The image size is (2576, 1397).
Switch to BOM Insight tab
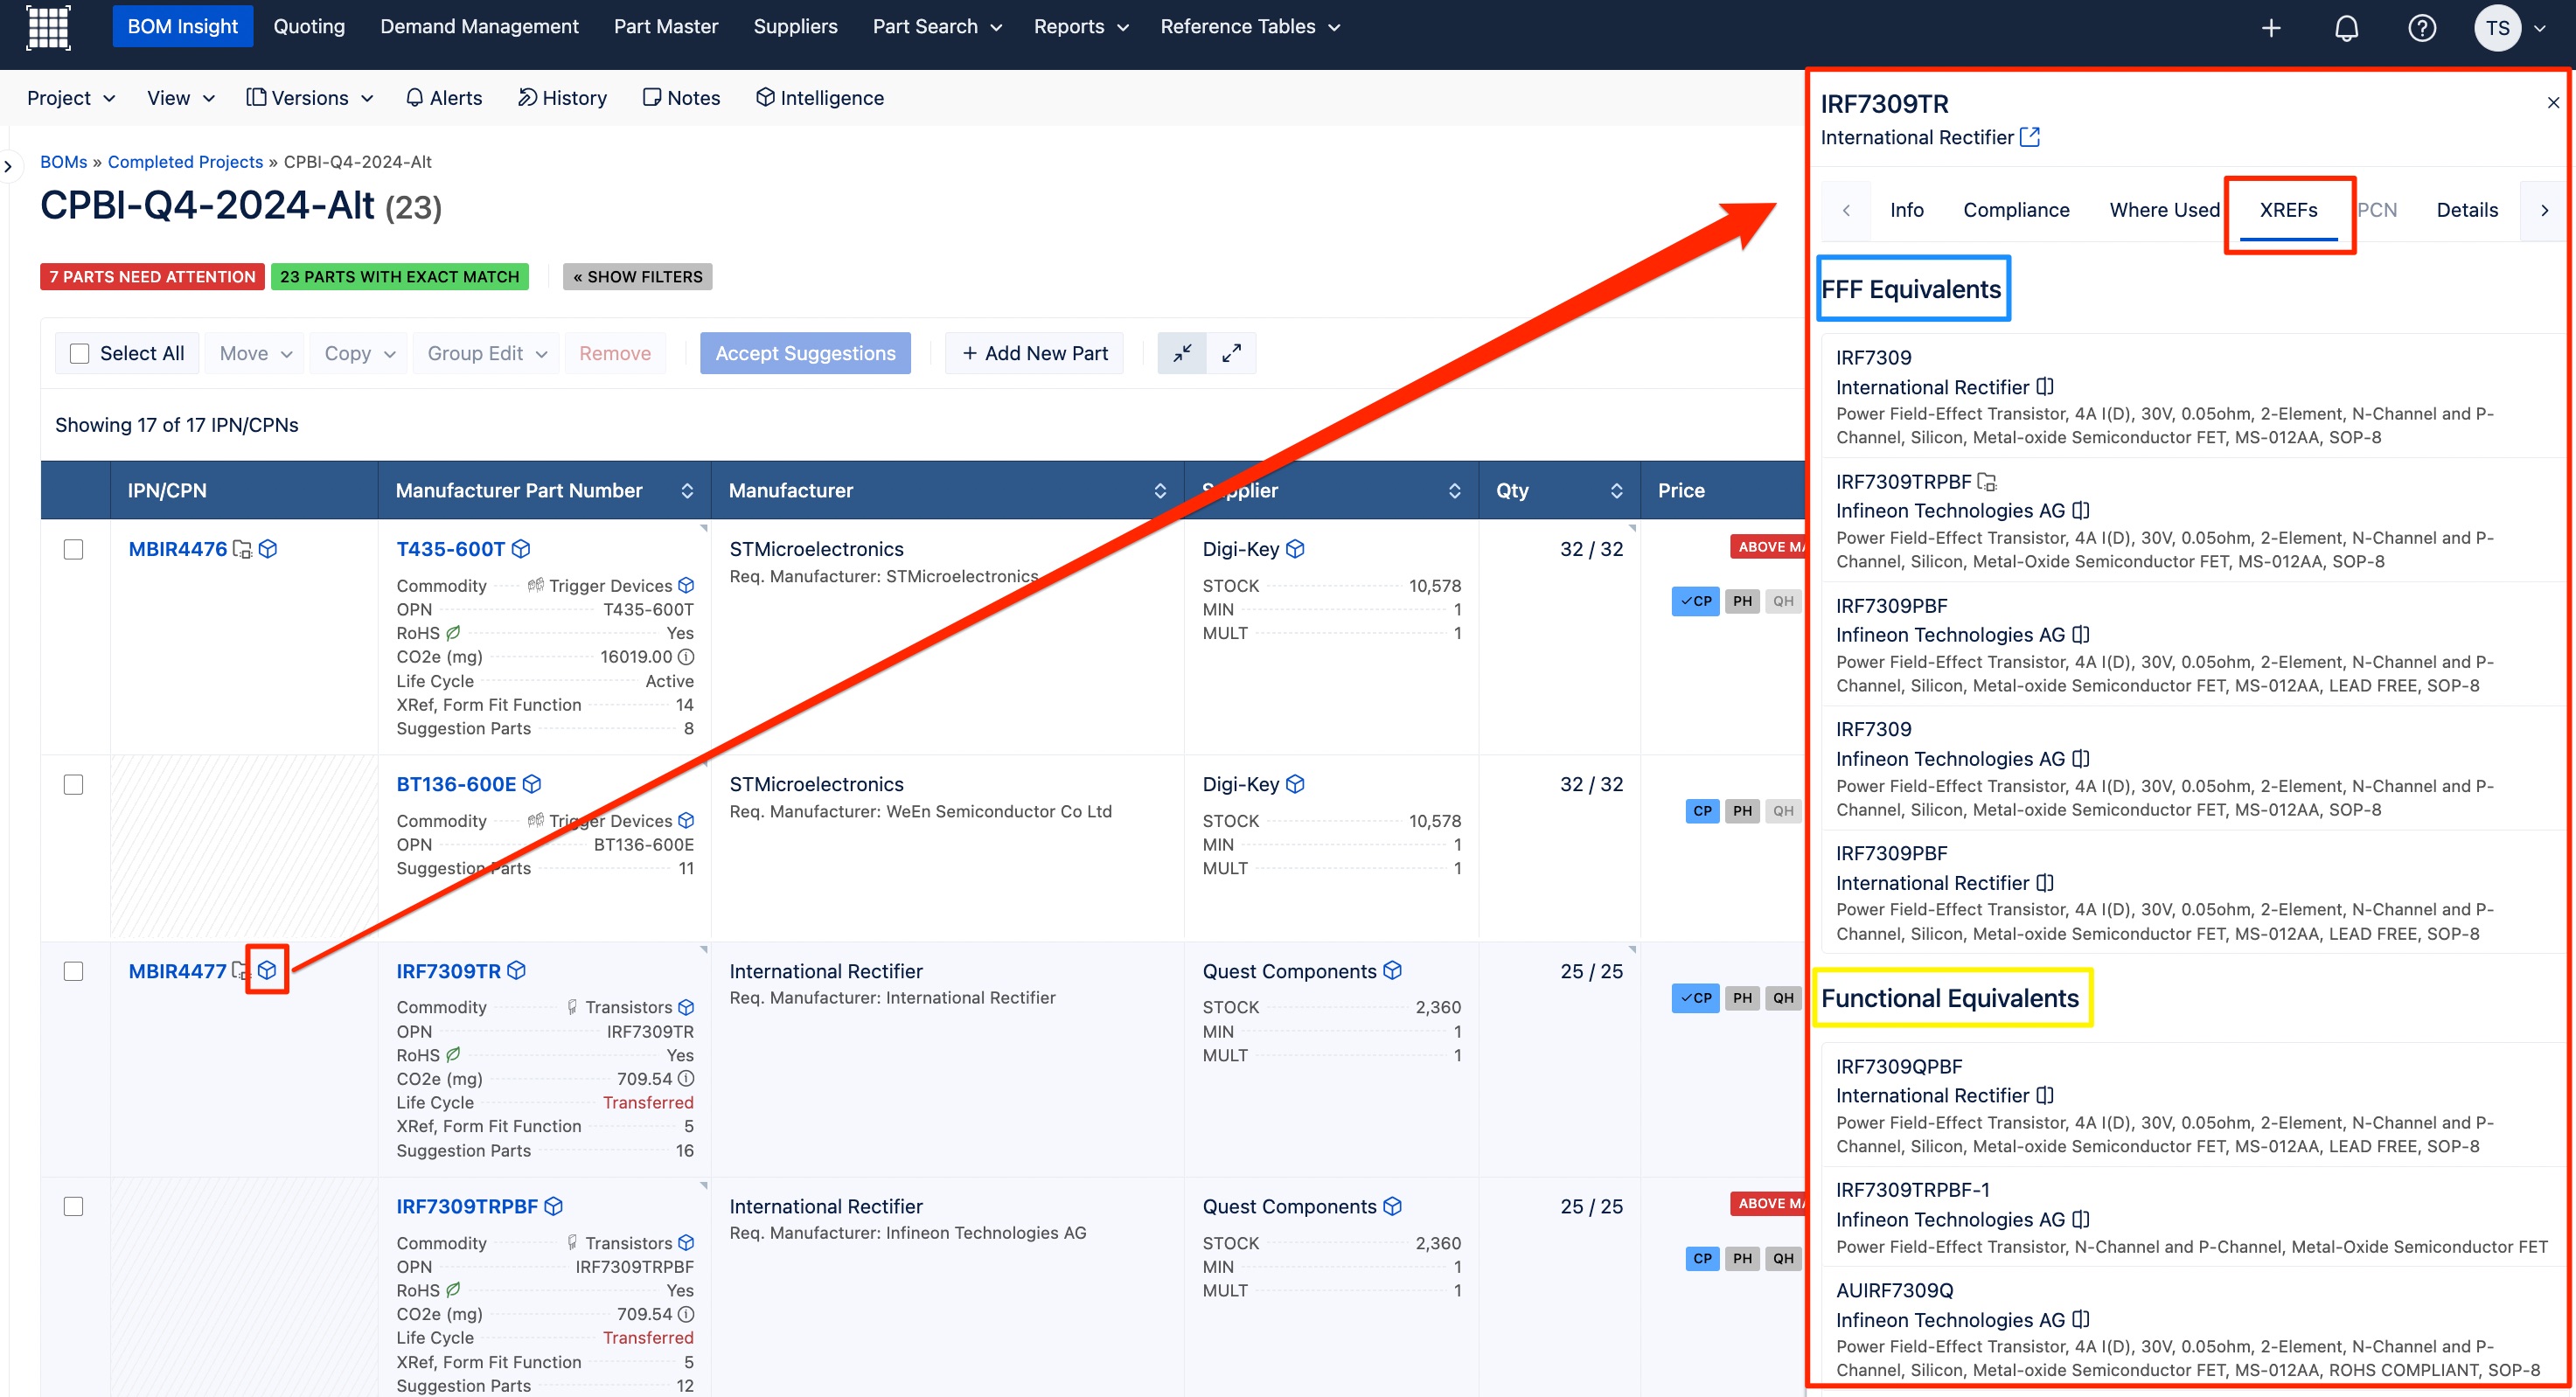(x=182, y=27)
